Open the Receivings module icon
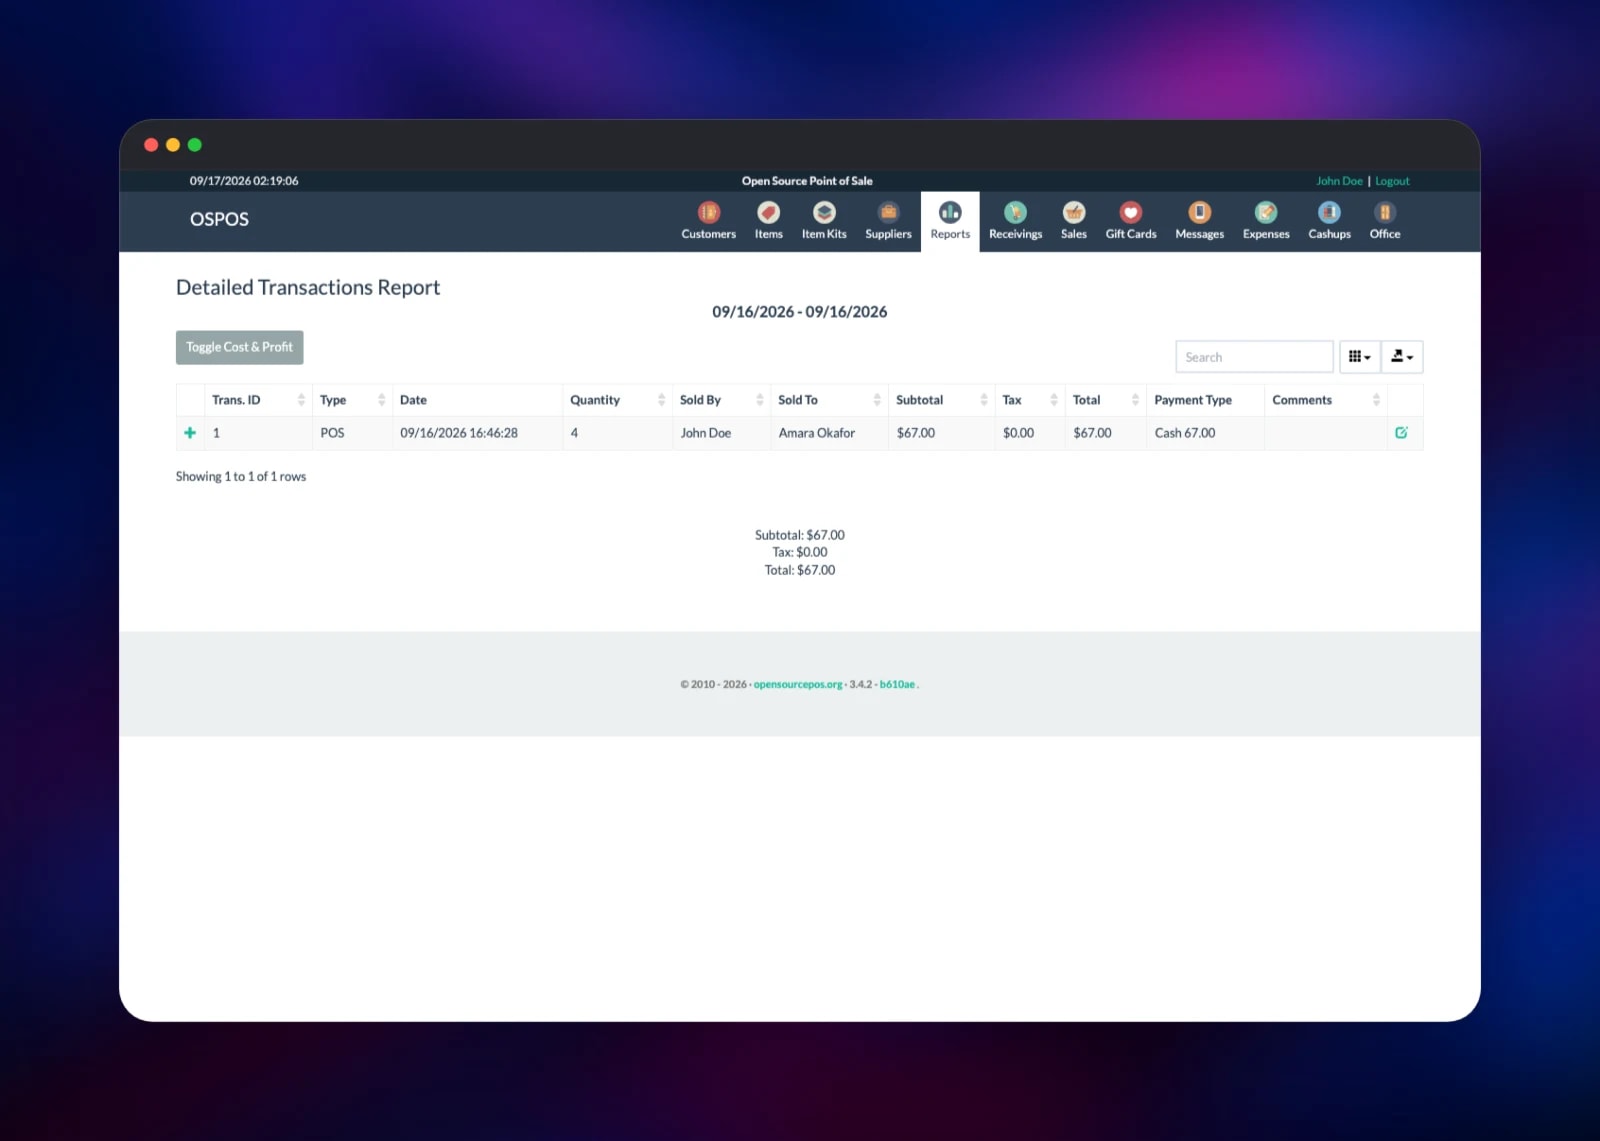This screenshot has width=1600, height=1141. [1015, 221]
